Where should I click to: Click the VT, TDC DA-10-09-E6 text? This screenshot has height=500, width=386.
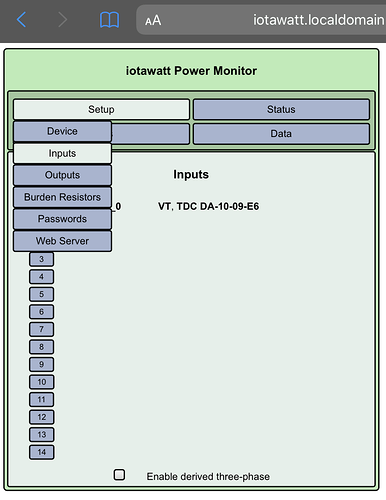(208, 206)
